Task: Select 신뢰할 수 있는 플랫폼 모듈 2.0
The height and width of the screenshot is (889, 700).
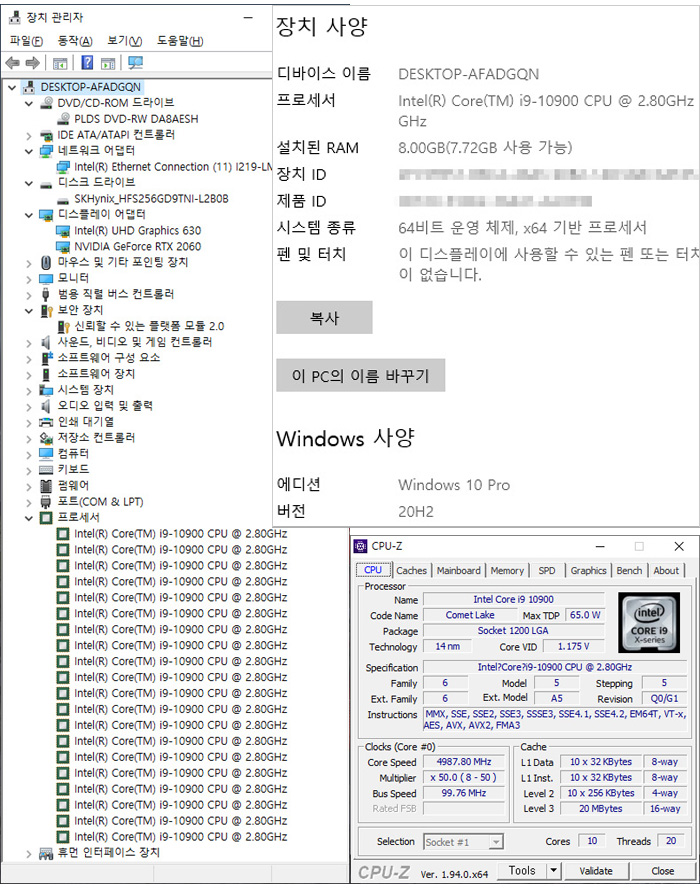Action: coord(150,327)
